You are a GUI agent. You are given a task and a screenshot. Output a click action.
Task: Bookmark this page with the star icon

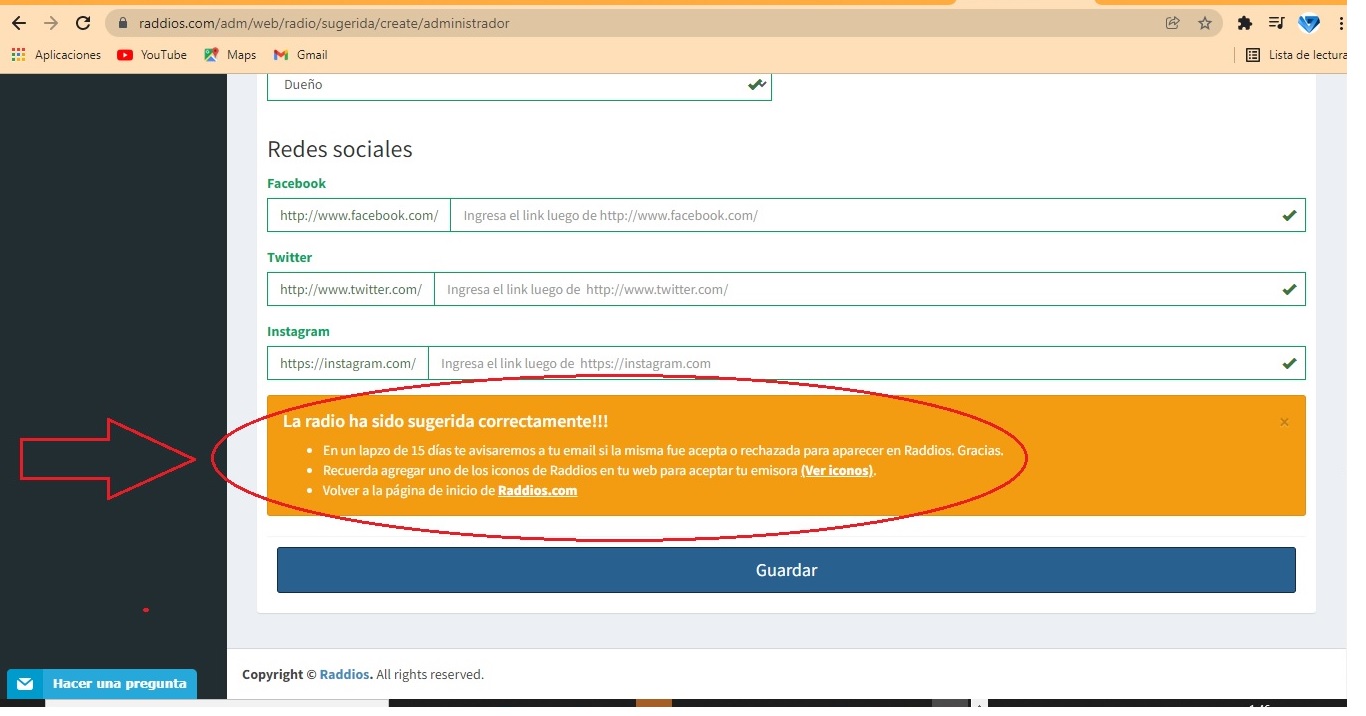[x=1205, y=23]
